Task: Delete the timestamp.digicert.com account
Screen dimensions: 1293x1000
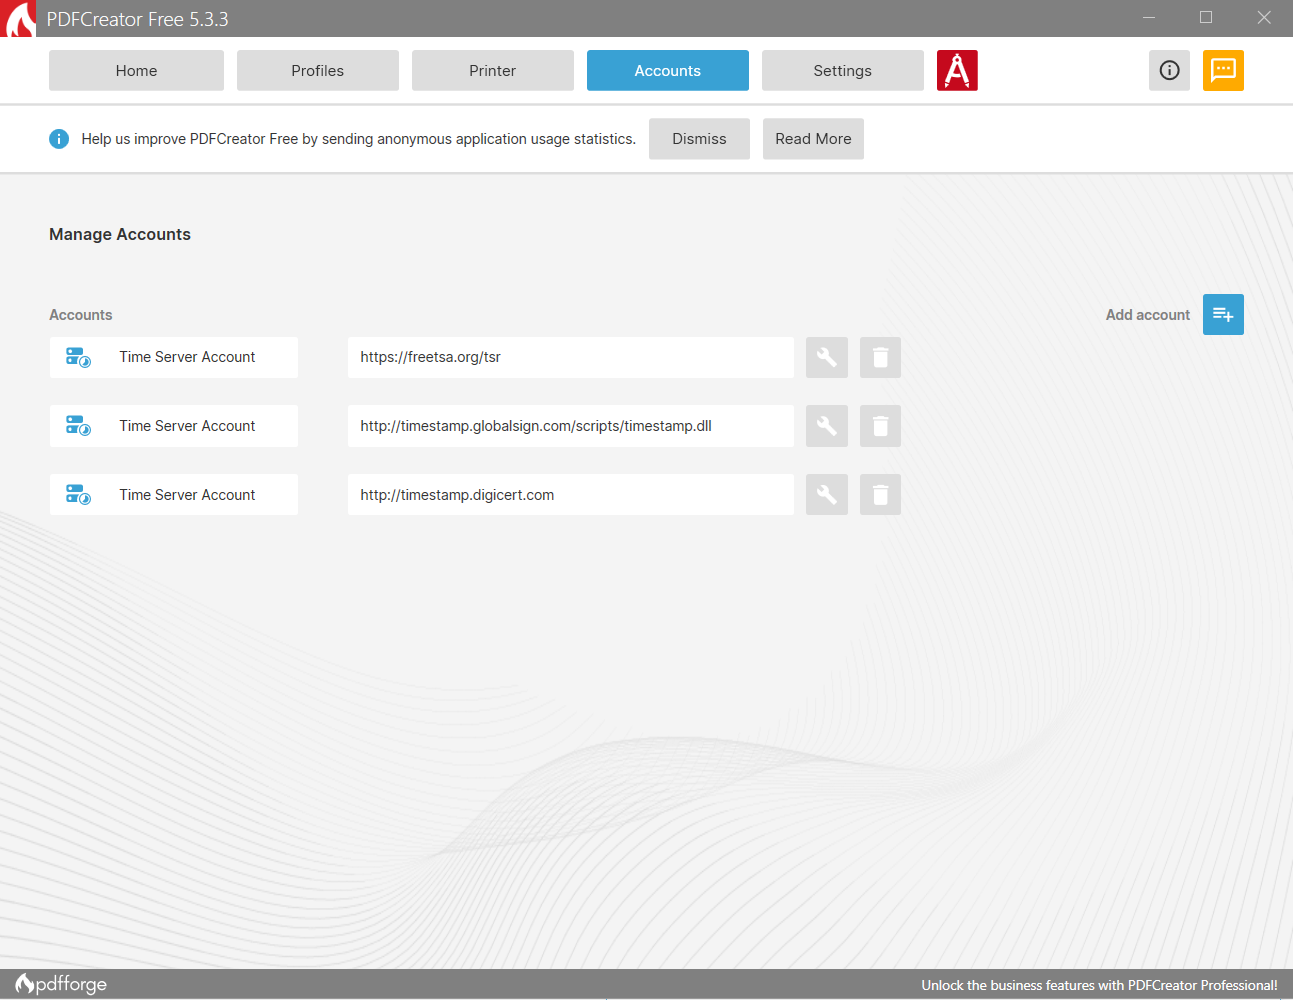Action: click(x=880, y=494)
